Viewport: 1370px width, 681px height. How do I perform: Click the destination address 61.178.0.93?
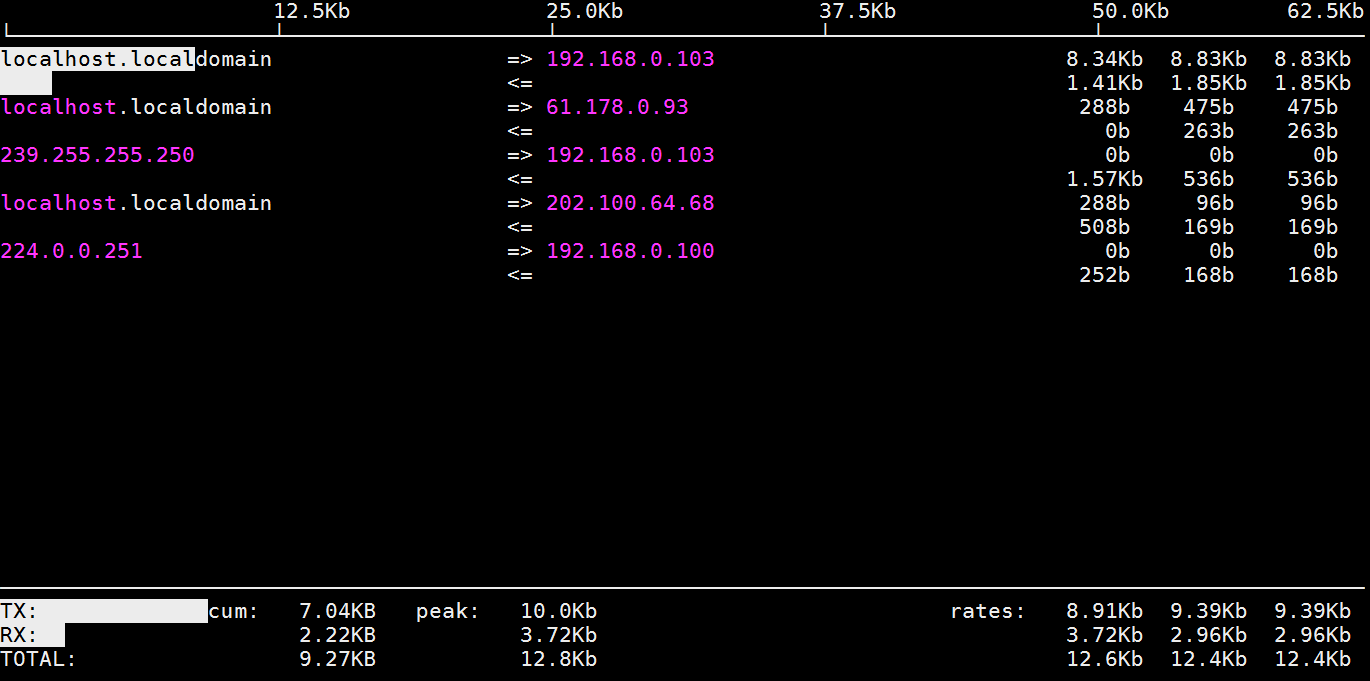pos(617,107)
